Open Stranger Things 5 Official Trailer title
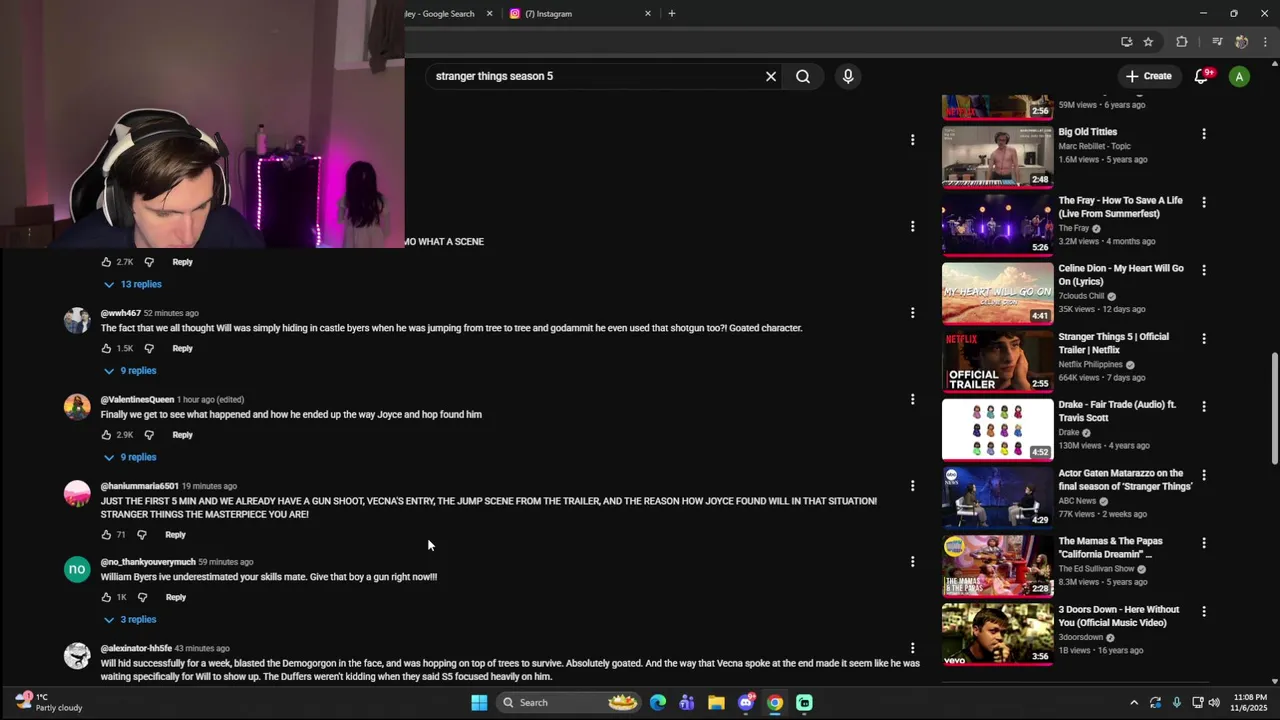1280x720 pixels. 1113,343
